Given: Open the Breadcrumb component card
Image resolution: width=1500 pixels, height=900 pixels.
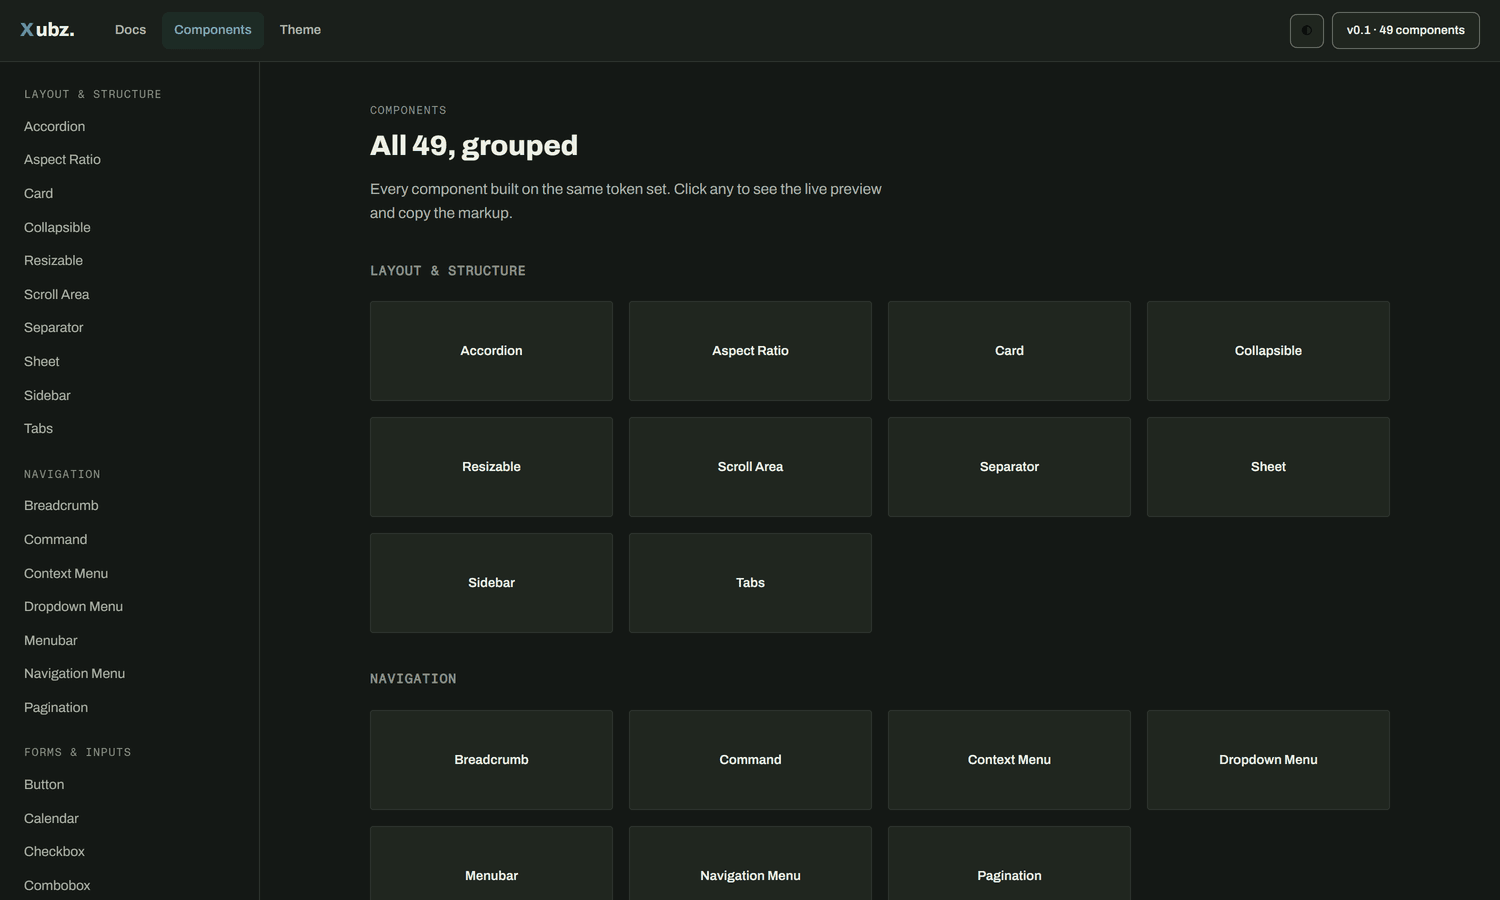Looking at the screenshot, I should tap(491, 760).
